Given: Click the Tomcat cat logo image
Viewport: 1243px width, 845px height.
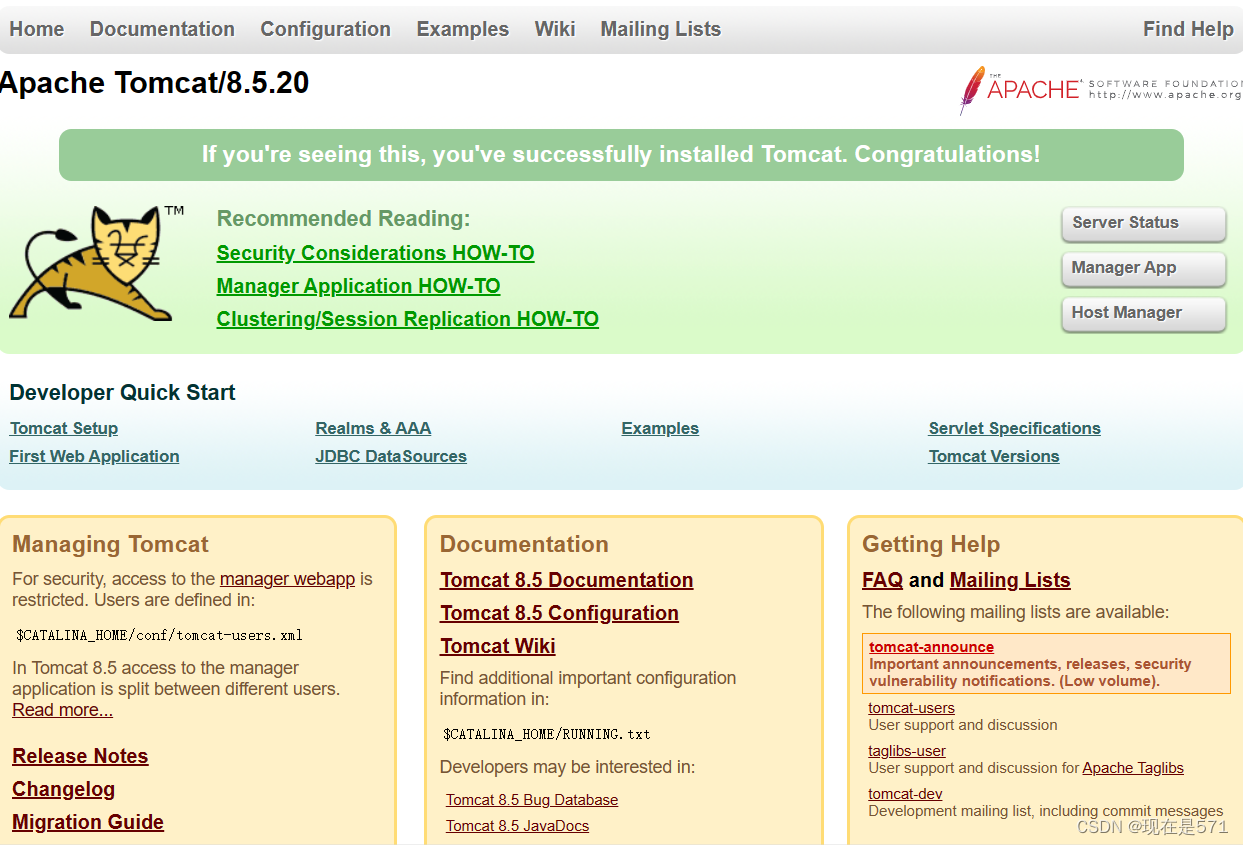Looking at the screenshot, I should click(x=96, y=263).
